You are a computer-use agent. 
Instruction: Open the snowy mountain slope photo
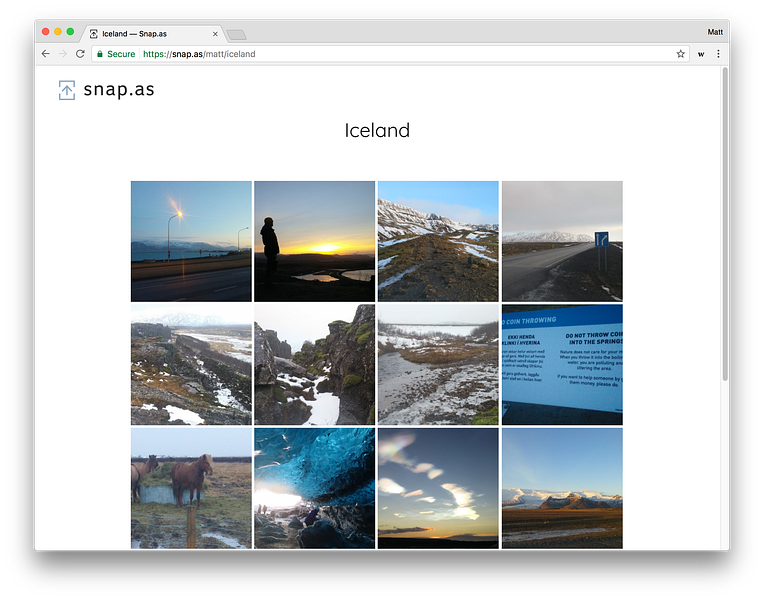438,241
